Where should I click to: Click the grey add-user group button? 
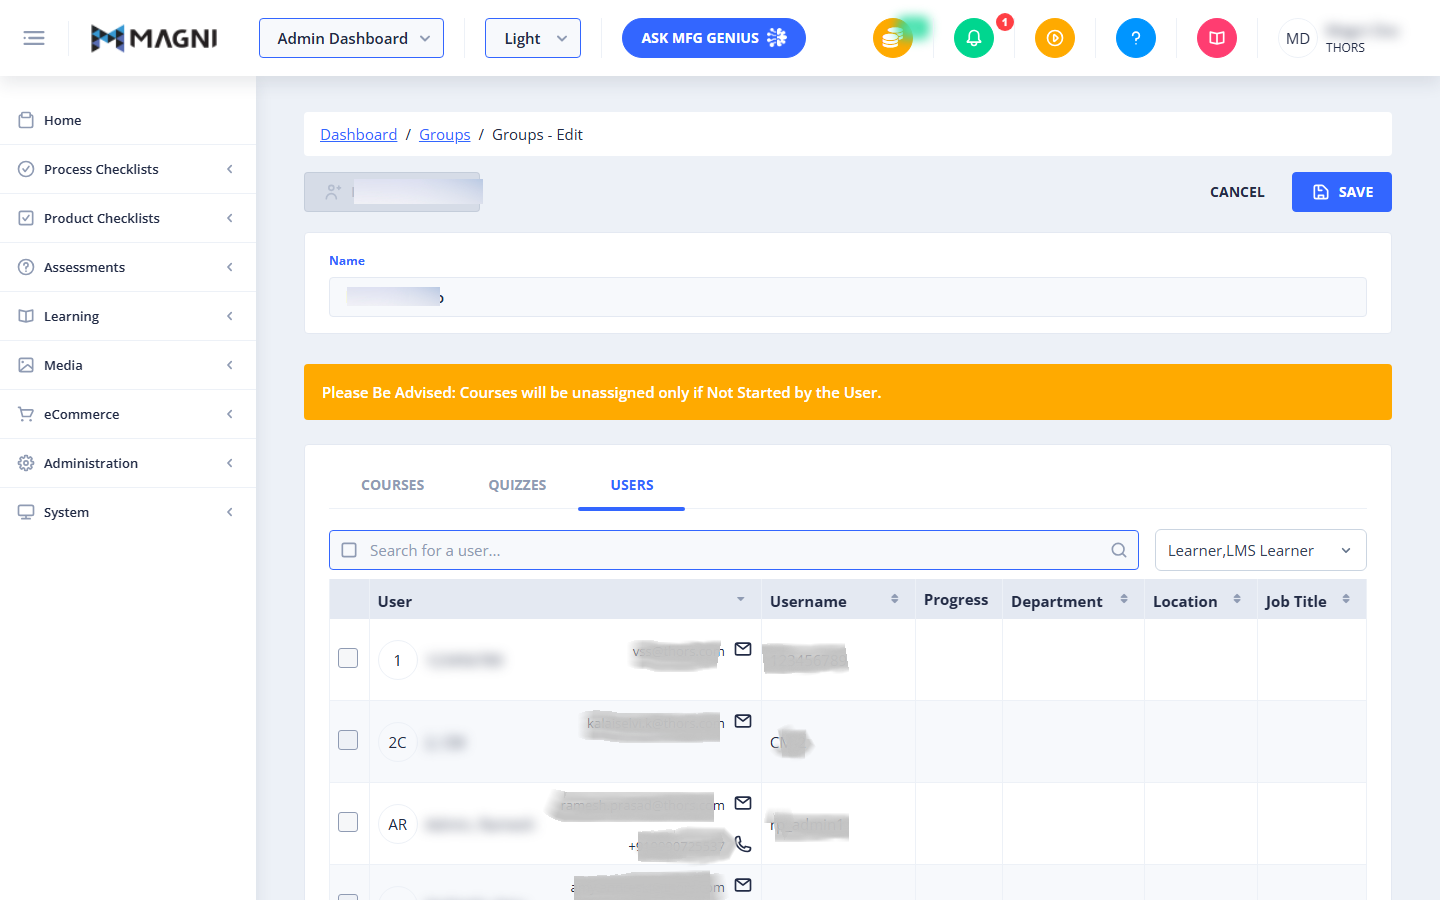392,192
